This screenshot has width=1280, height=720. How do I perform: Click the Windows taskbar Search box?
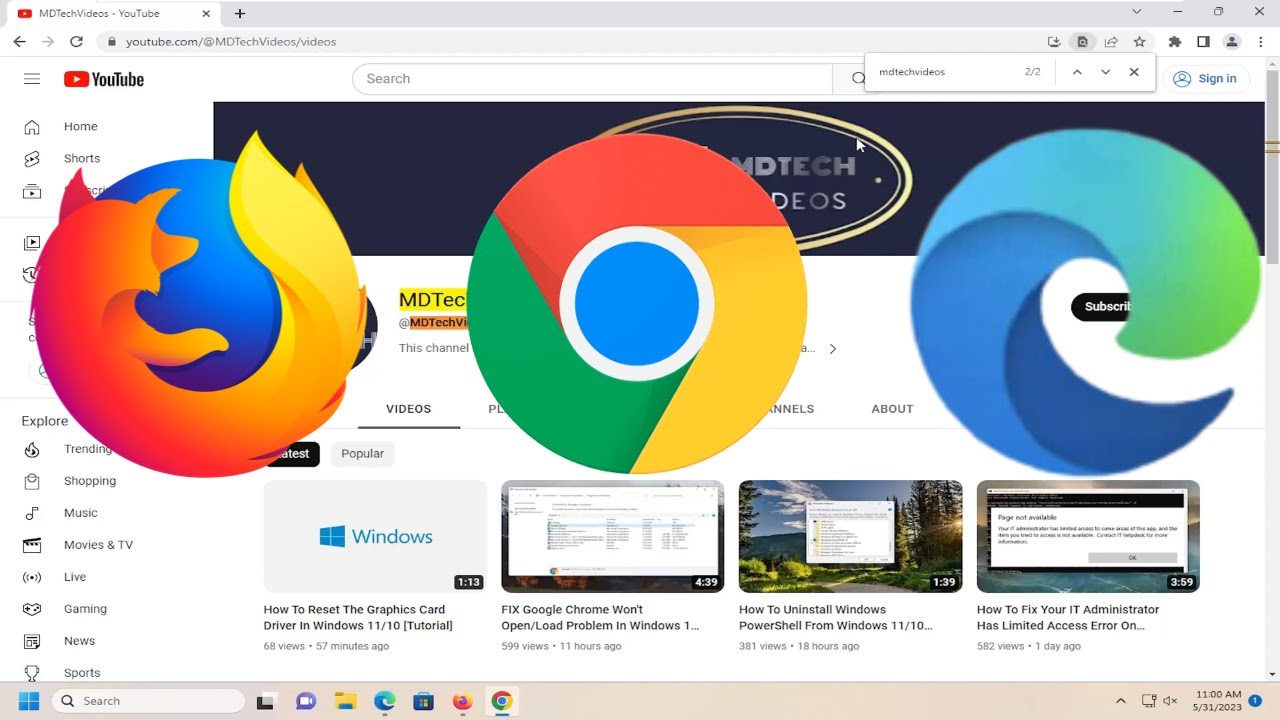click(x=147, y=701)
